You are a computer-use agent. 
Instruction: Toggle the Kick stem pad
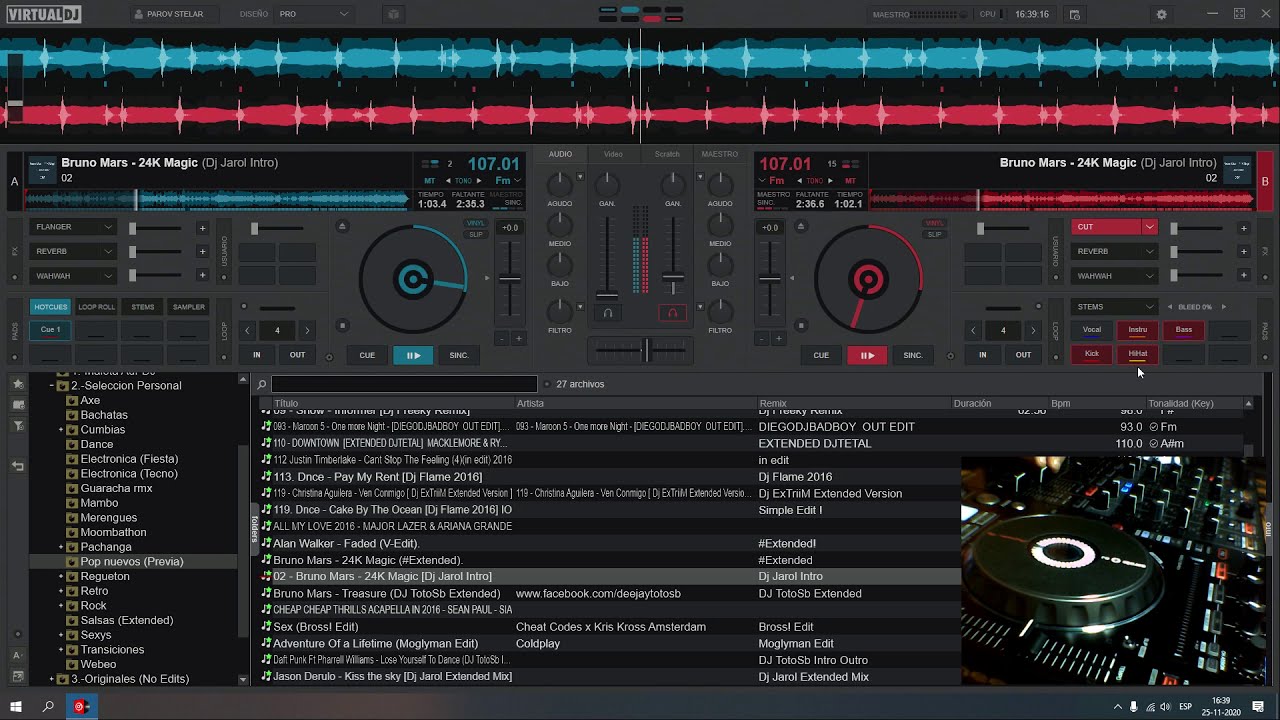pyautogui.click(x=1092, y=354)
